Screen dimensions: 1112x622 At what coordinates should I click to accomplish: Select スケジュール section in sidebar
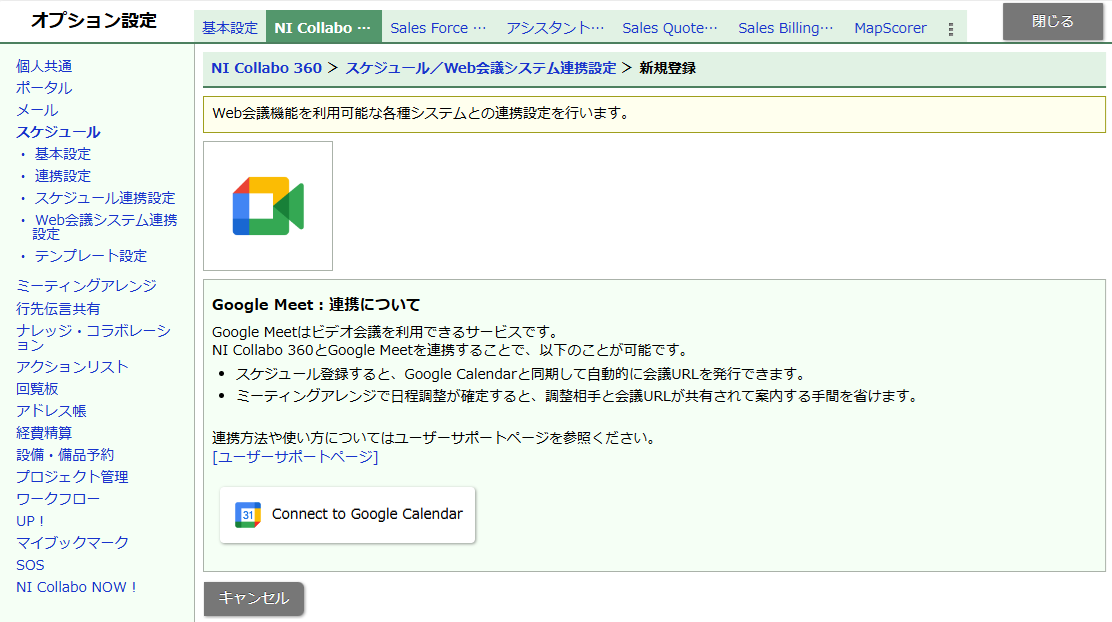(58, 132)
